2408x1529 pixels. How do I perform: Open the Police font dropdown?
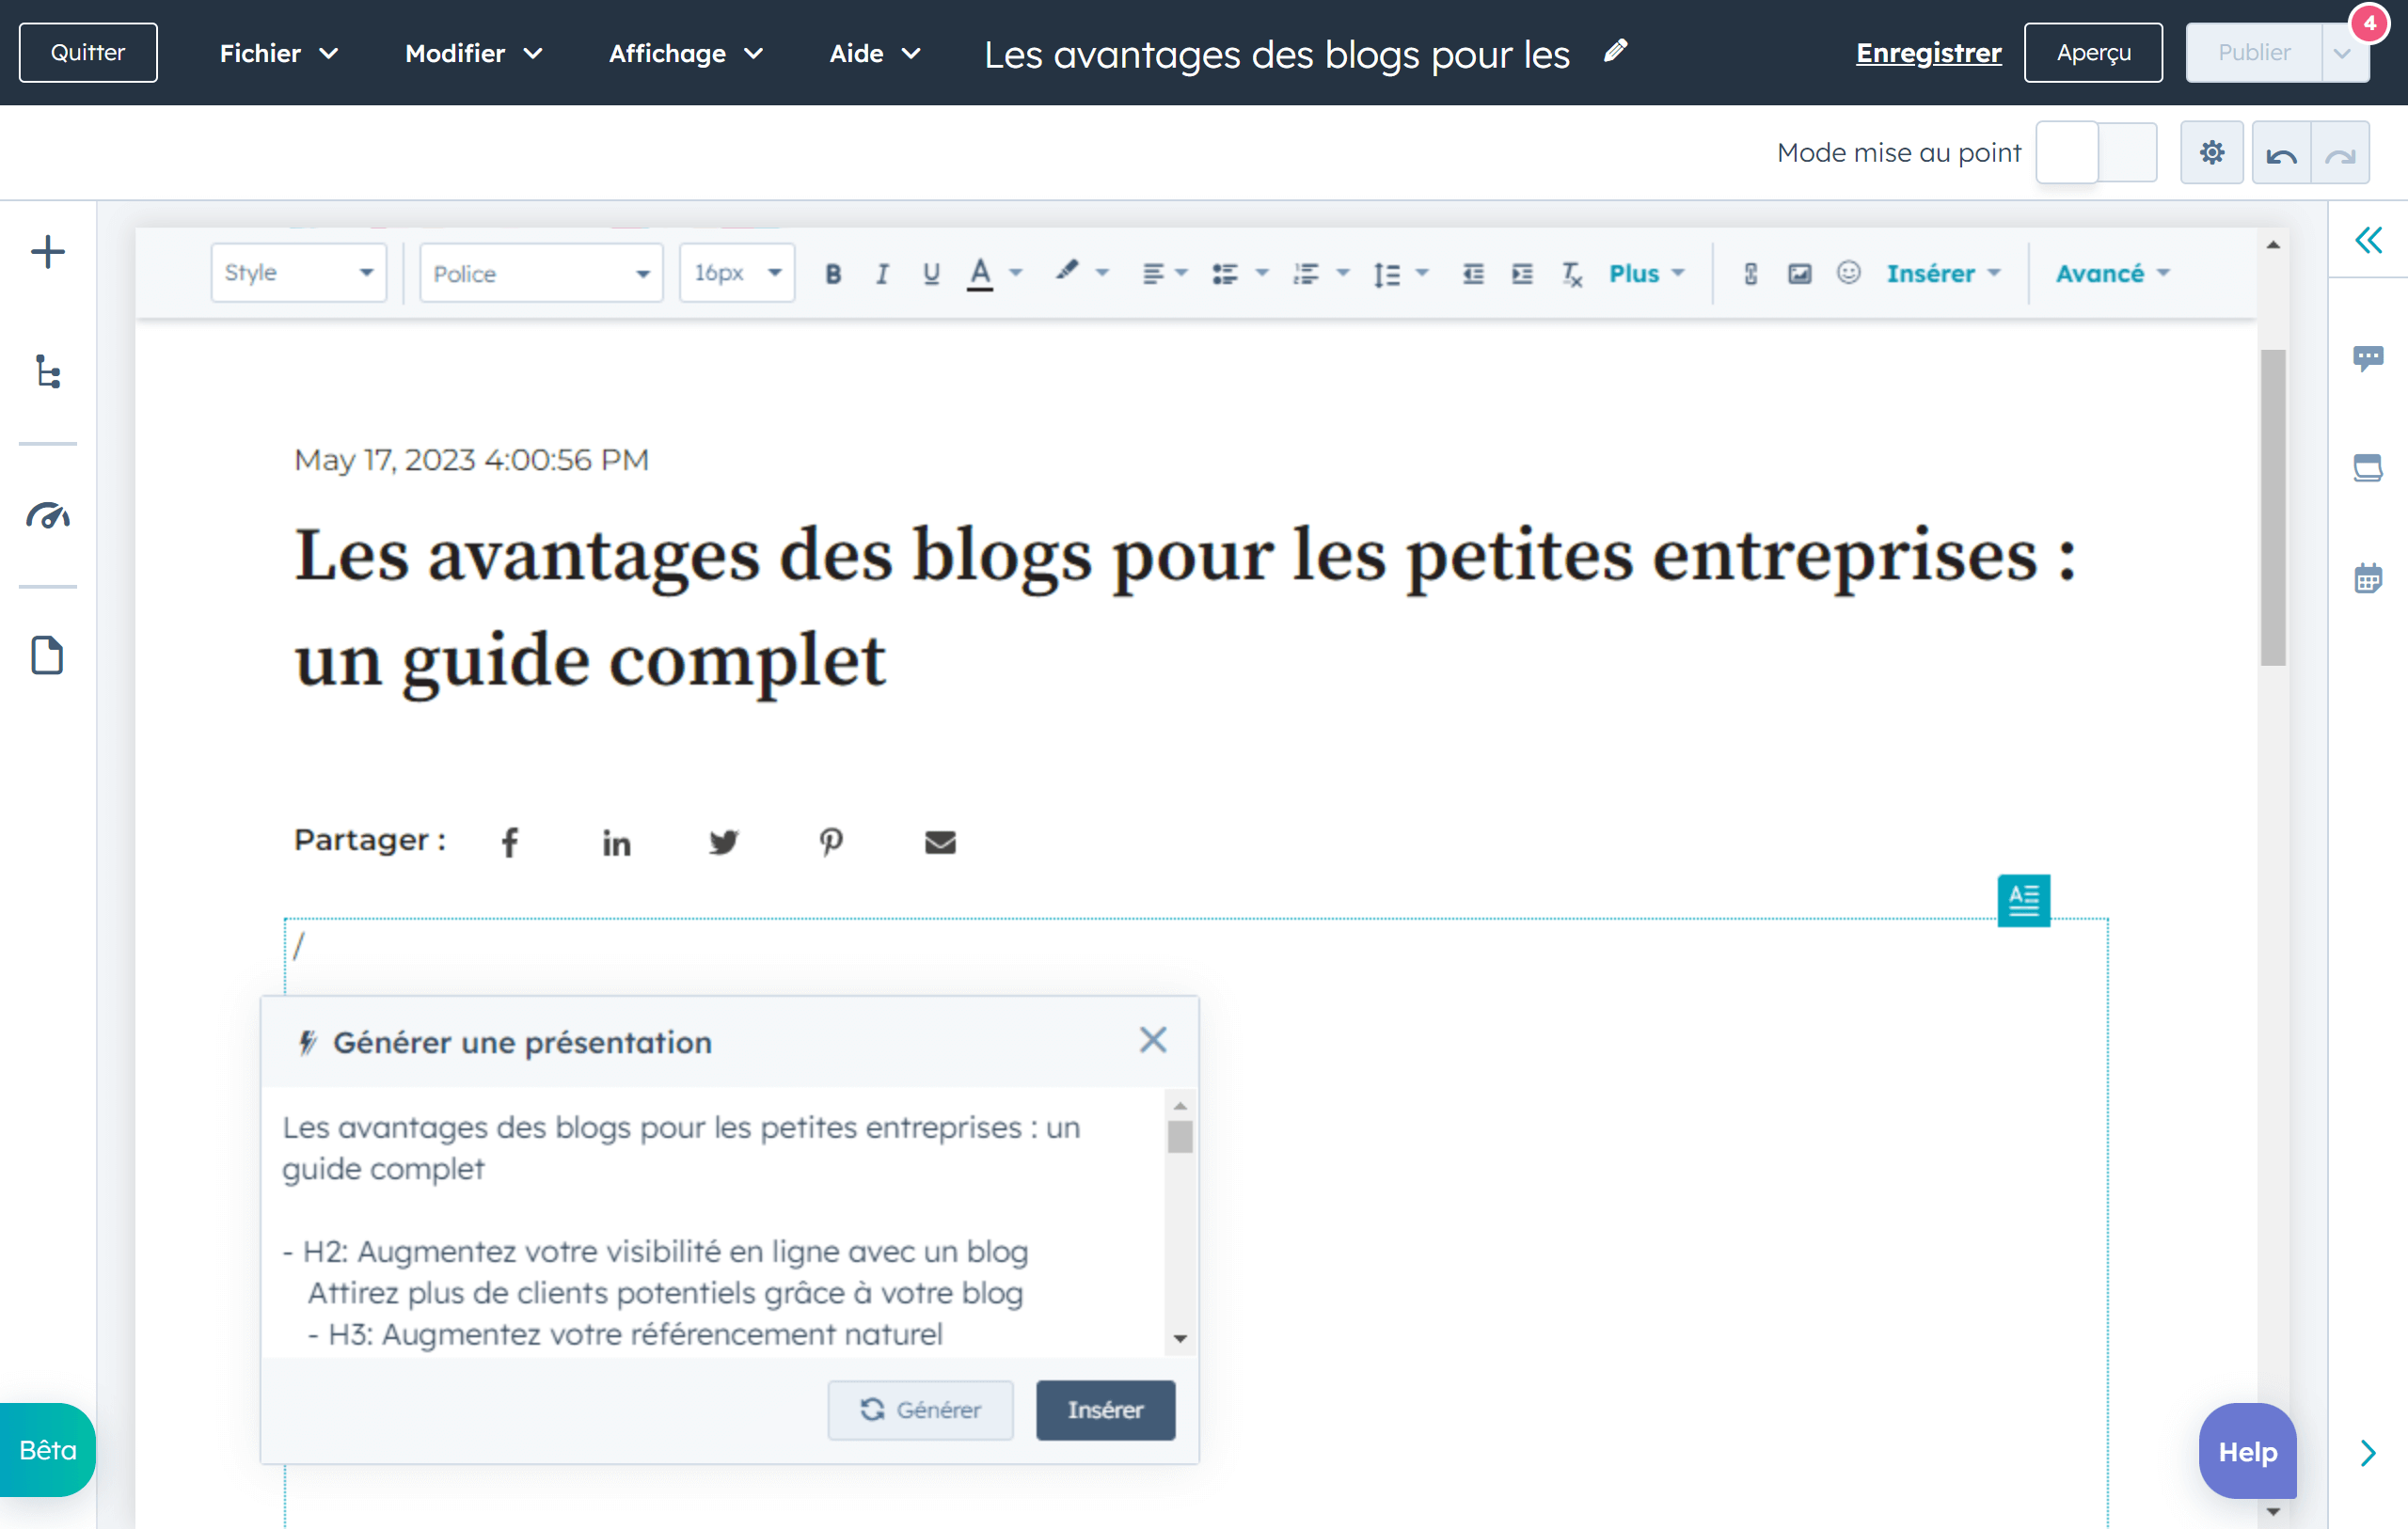tap(540, 274)
